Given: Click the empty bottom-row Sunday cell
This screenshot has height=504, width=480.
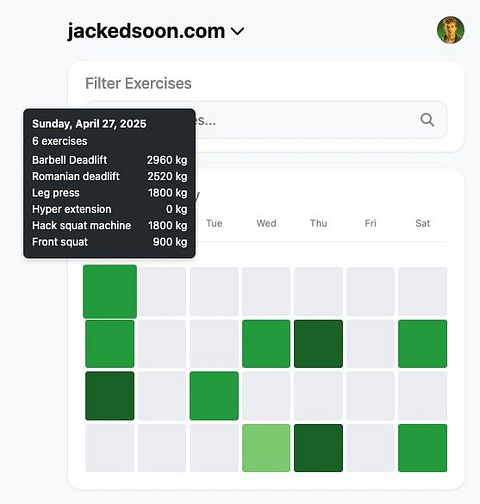Looking at the screenshot, I should click(x=110, y=448).
